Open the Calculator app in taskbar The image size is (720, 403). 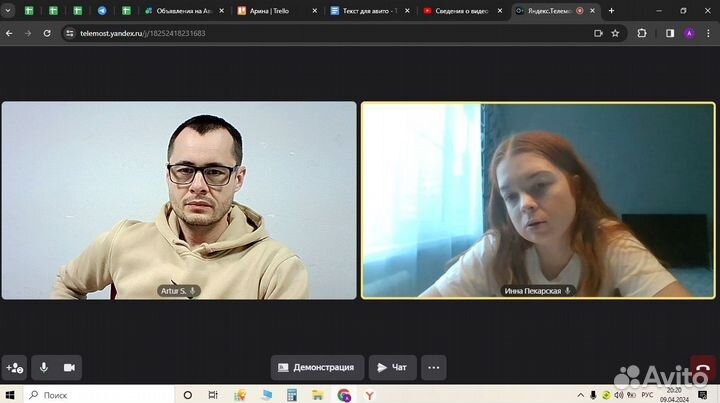(292, 395)
